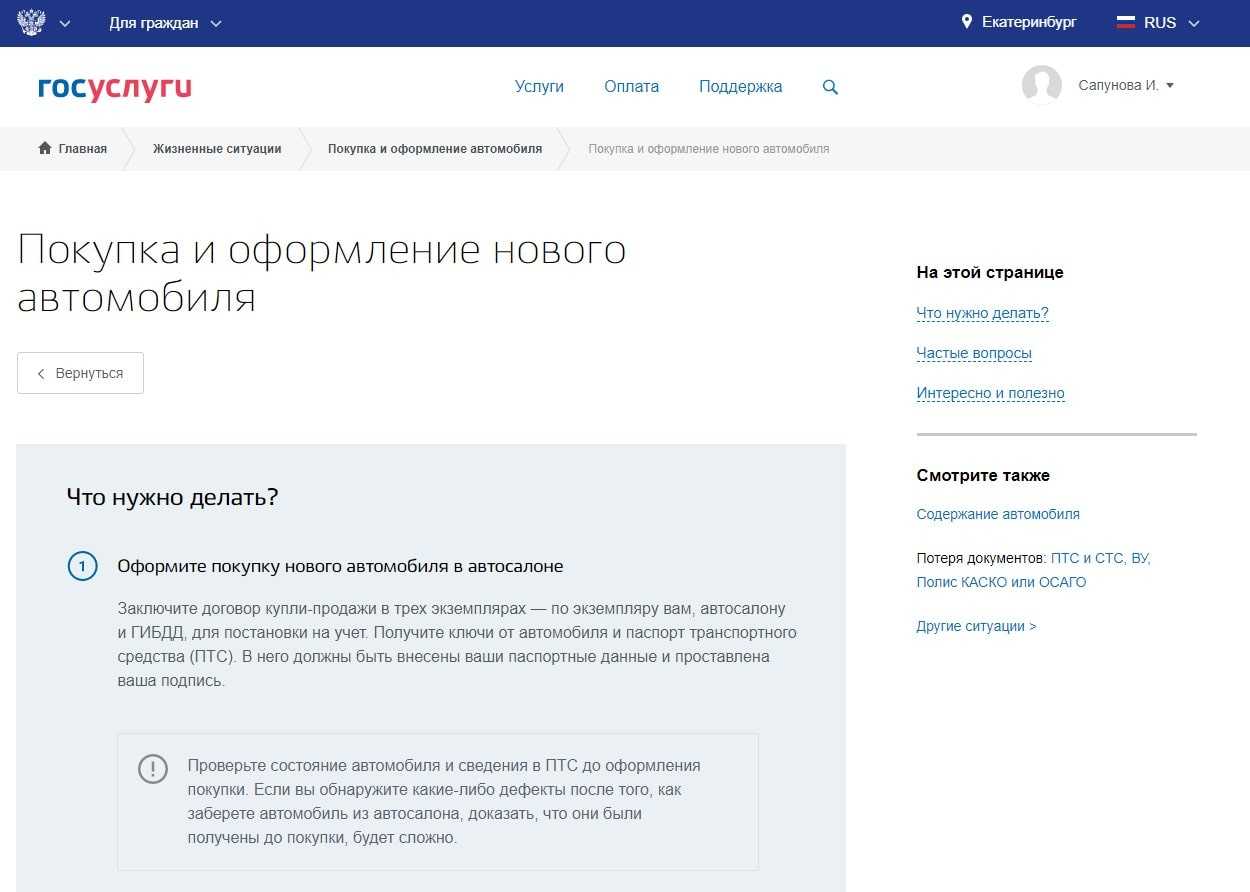The height and width of the screenshot is (892, 1250).
Task: Expand the chevron next to the emblem
Action: [66, 23]
